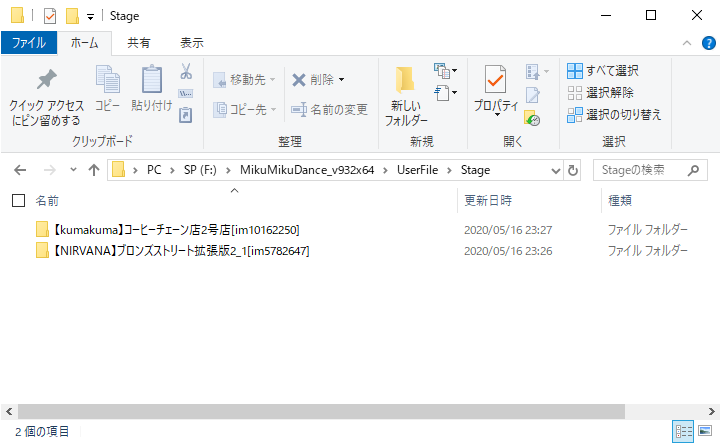
Task: Navigate to SP (F:) in address bar
Action: click(200, 170)
